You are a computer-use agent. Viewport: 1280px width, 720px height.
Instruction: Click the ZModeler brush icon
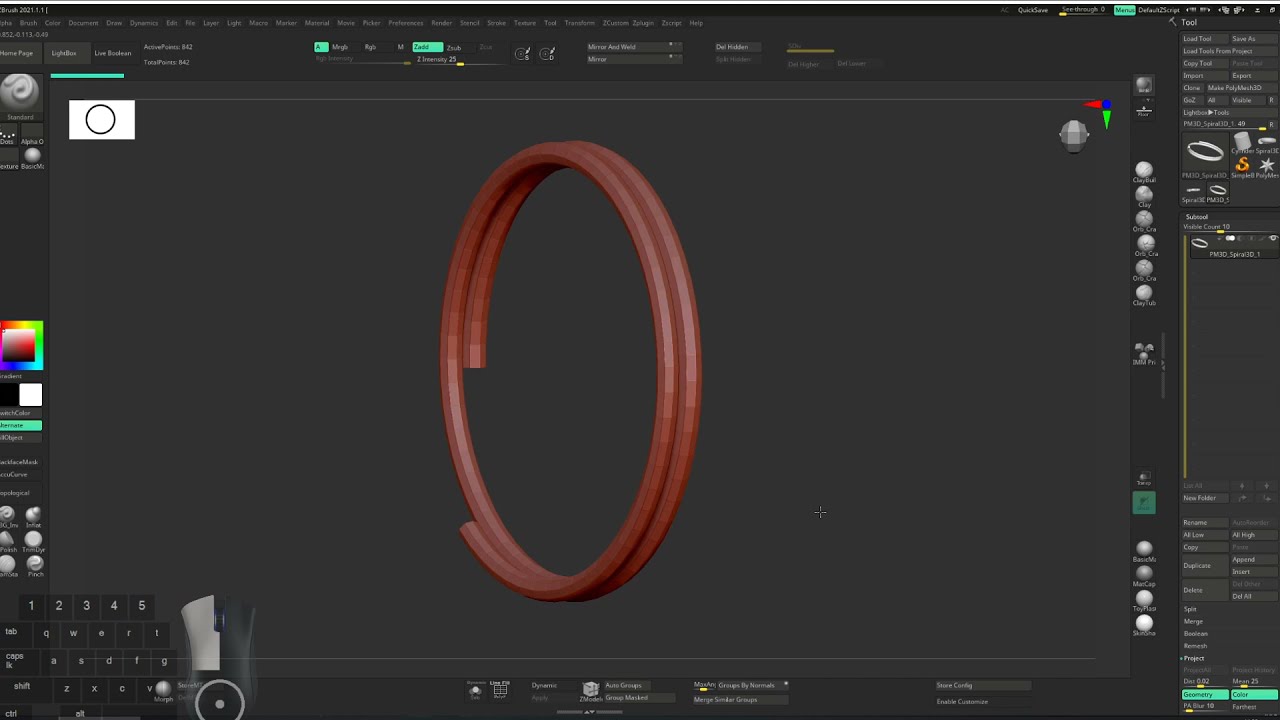coord(590,690)
